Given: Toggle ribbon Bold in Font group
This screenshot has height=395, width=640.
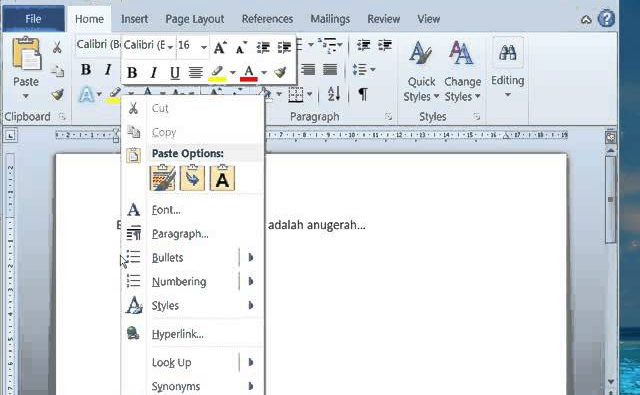Looking at the screenshot, I should pyautogui.click(x=86, y=70).
